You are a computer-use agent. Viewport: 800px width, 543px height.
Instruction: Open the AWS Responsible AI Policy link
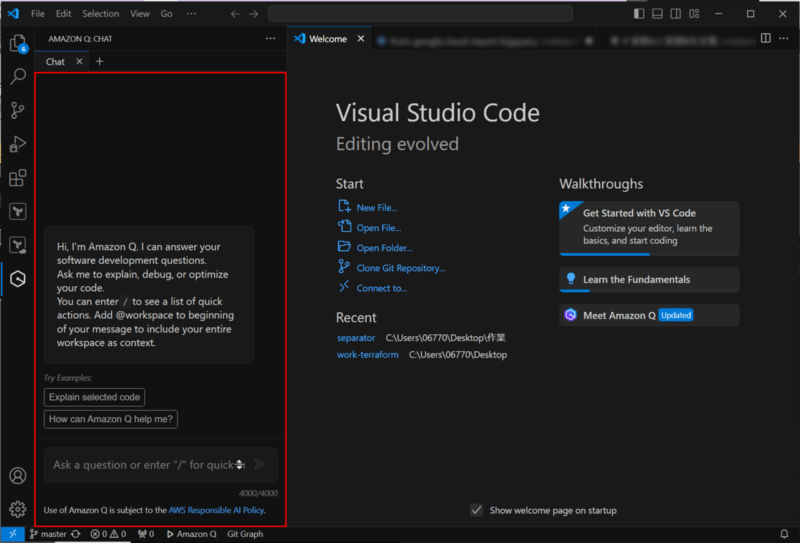click(x=216, y=510)
